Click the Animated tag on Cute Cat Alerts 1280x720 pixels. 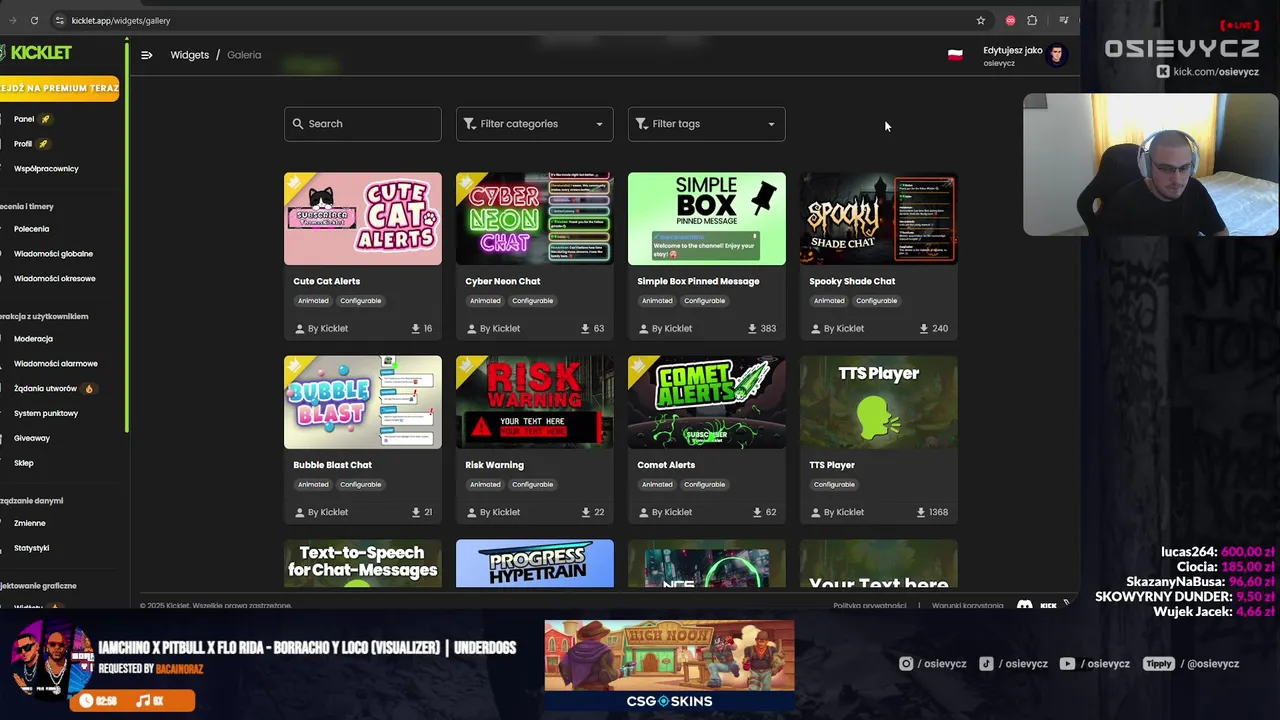click(x=313, y=301)
